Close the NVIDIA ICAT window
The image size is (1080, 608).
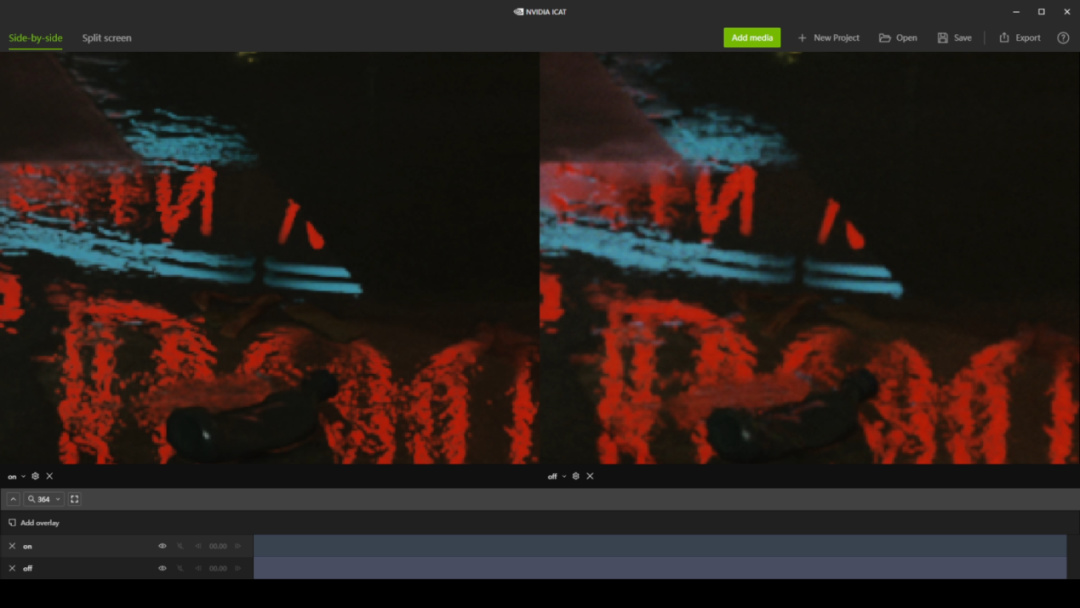click(1067, 12)
